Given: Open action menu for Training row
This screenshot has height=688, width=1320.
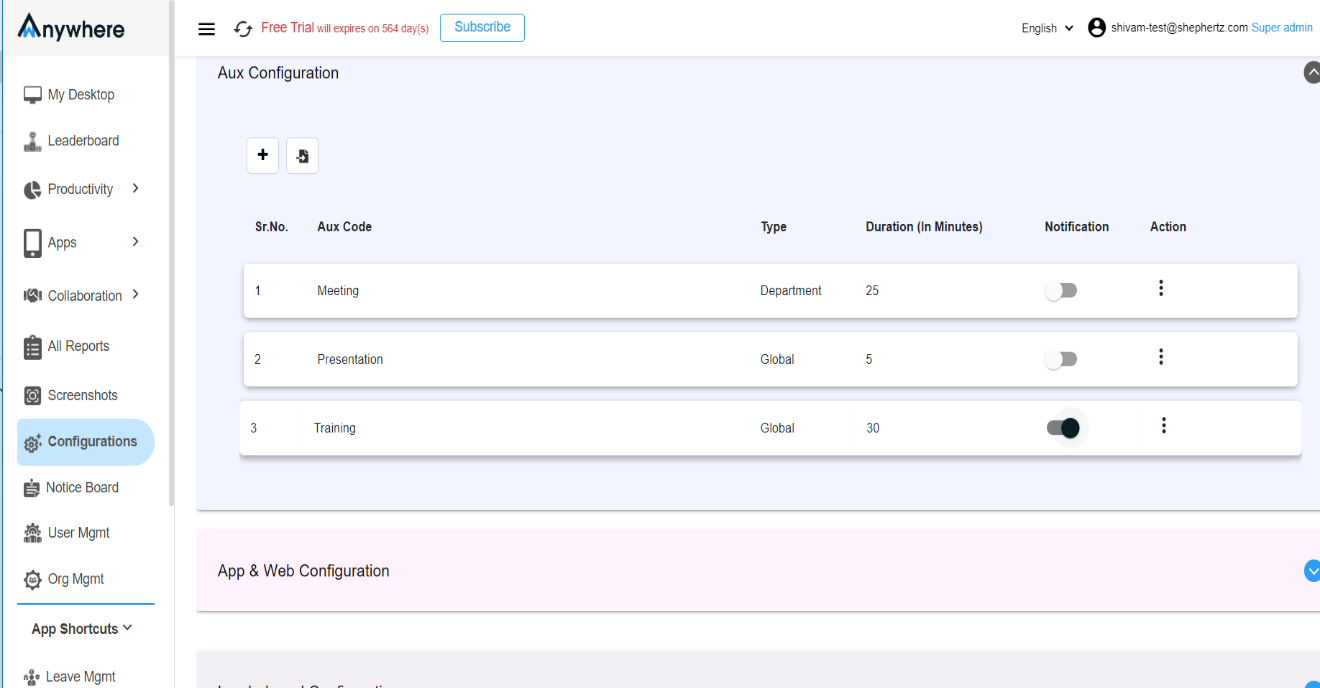Looking at the screenshot, I should pos(1164,426).
